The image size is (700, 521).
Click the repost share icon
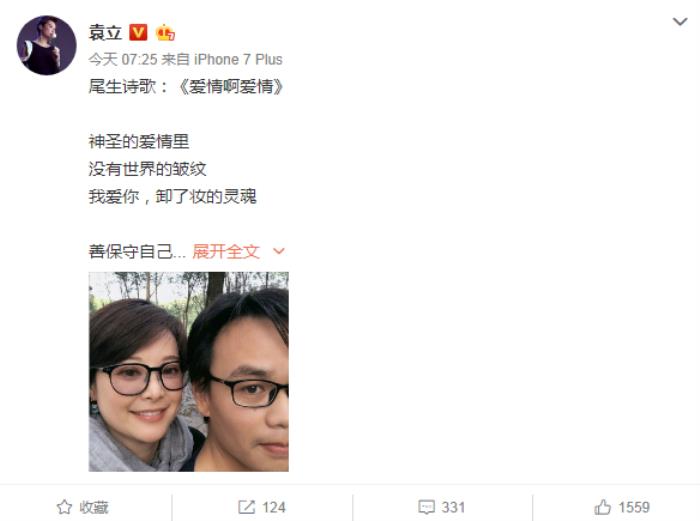(246, 507)
